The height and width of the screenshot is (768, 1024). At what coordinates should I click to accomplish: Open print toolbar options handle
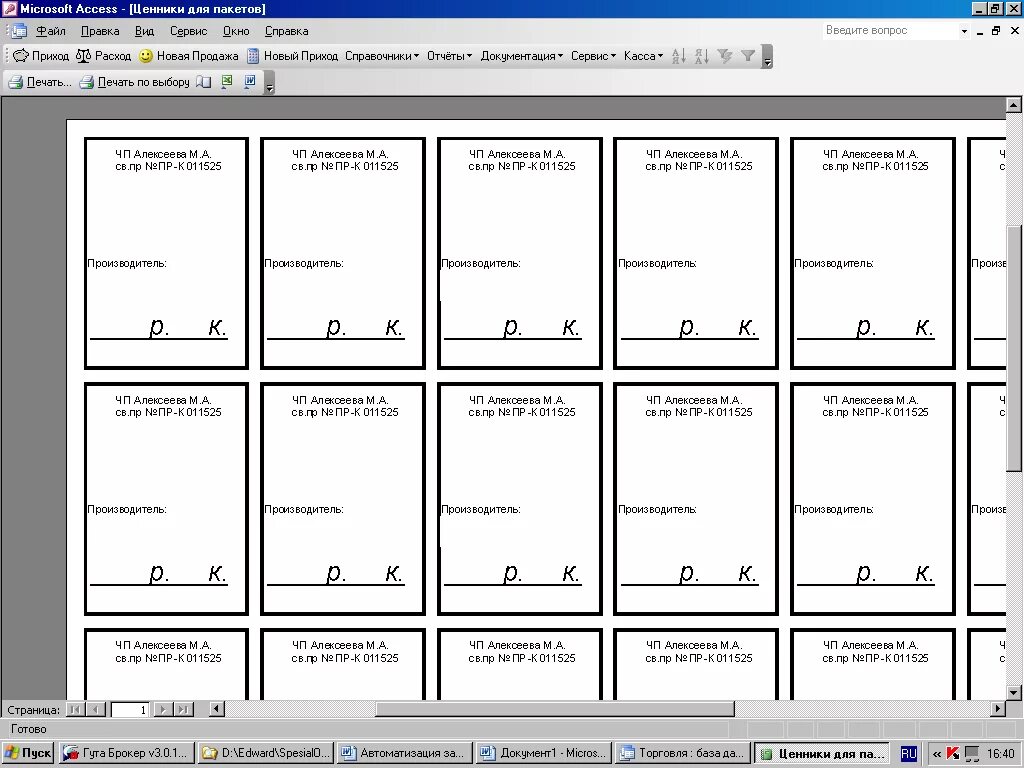click(x=270, y=83)
